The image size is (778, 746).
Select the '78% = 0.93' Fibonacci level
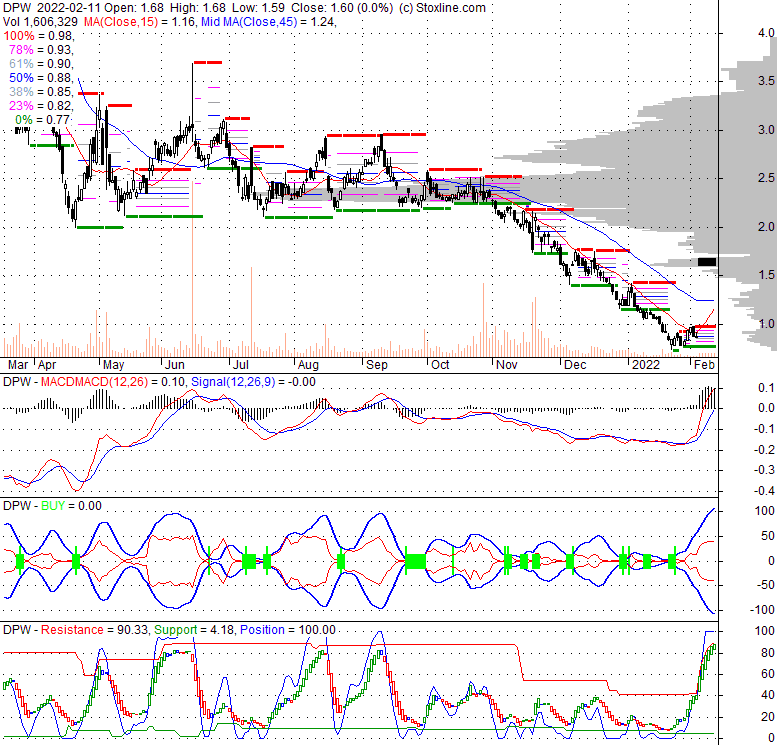42,50
